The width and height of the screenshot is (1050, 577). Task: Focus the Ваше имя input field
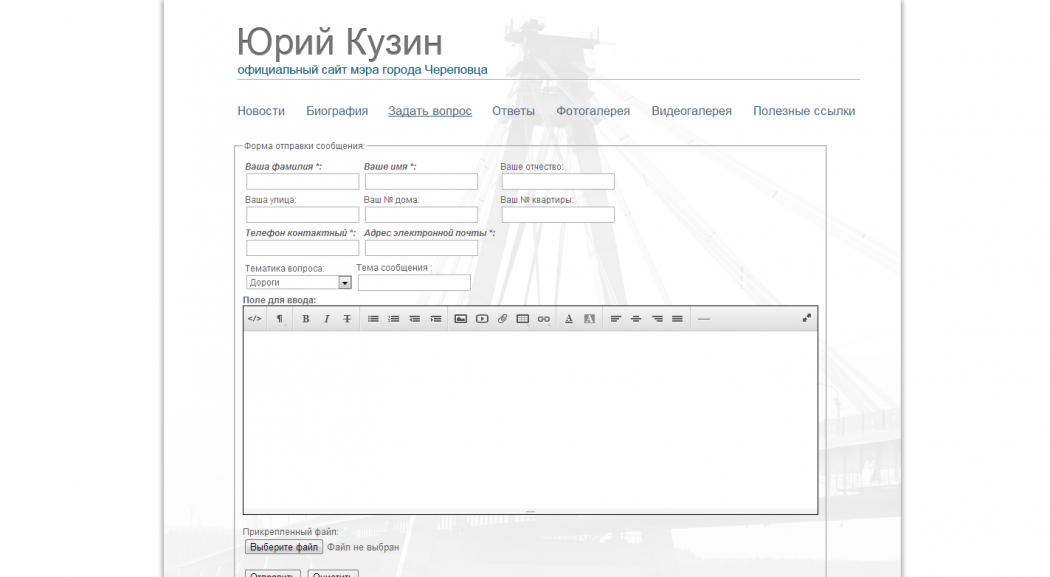pyautogui.click(x=421, y=181)
